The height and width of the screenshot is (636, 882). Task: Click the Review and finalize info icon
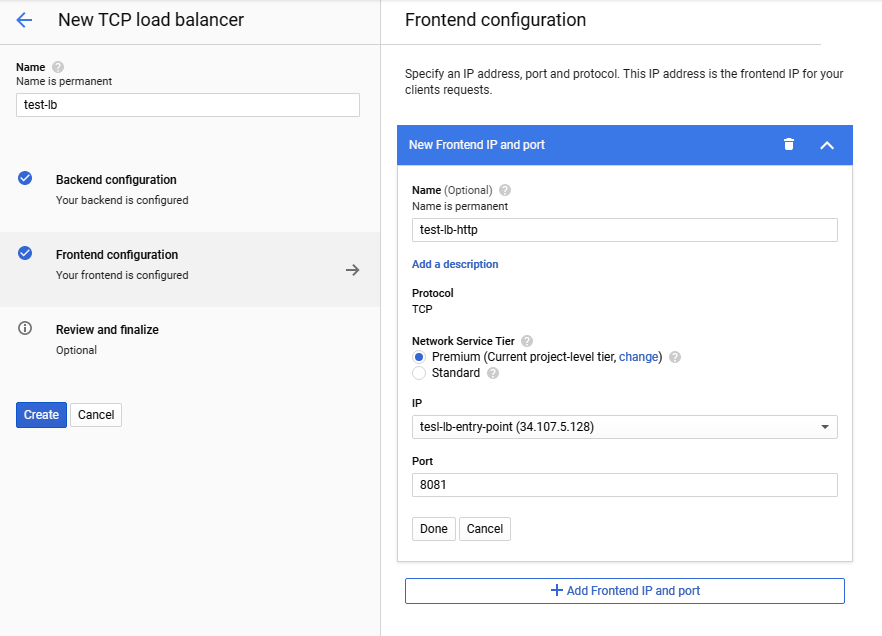click(26, 329)
